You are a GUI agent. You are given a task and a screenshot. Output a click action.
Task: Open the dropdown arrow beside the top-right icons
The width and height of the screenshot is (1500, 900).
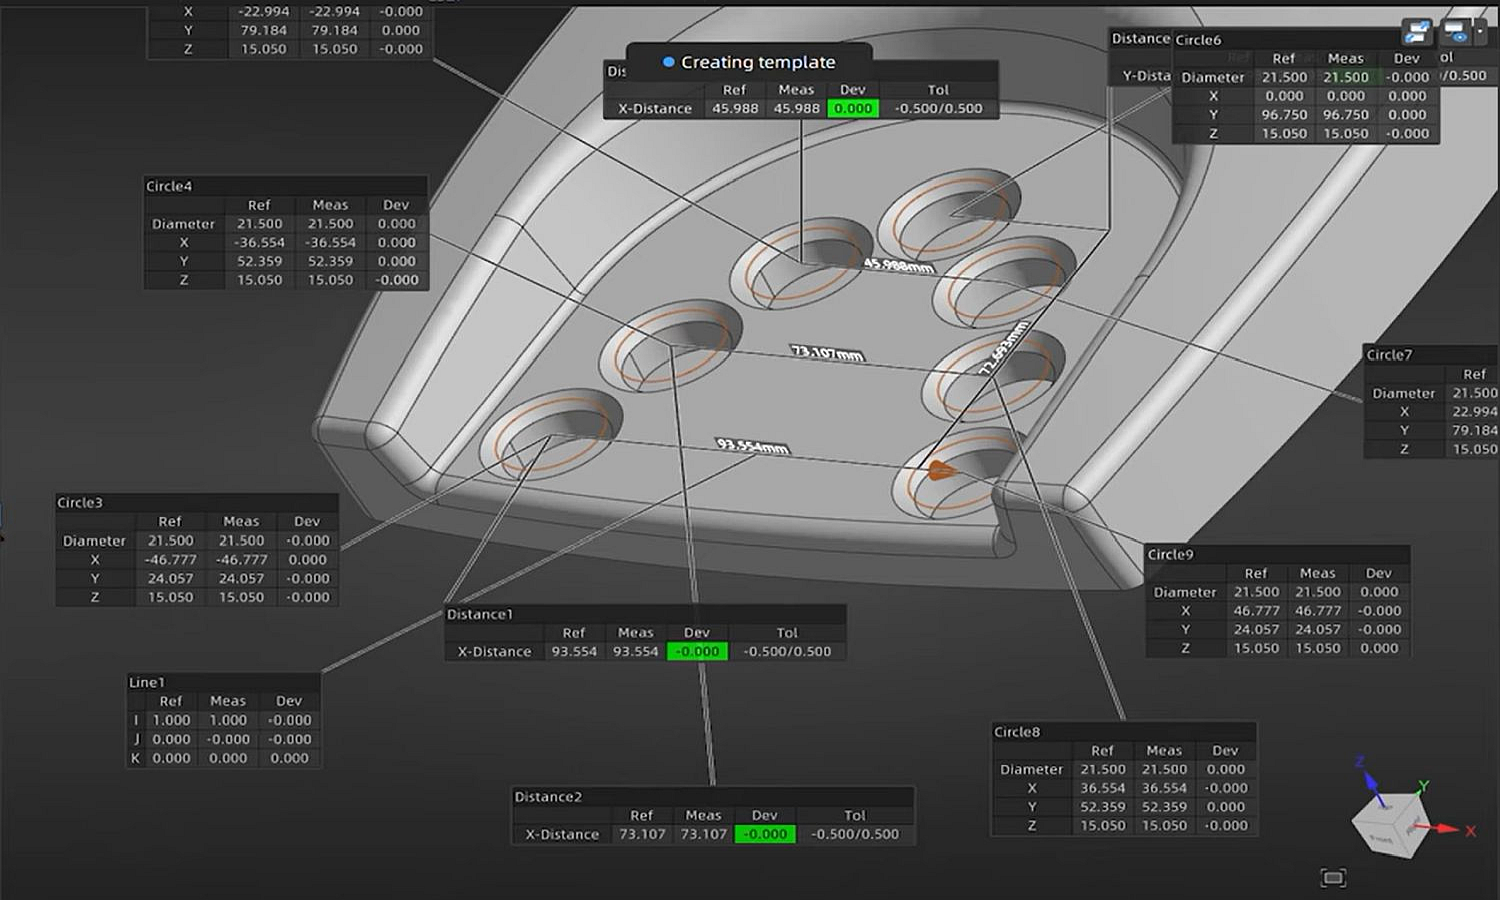1480,30
